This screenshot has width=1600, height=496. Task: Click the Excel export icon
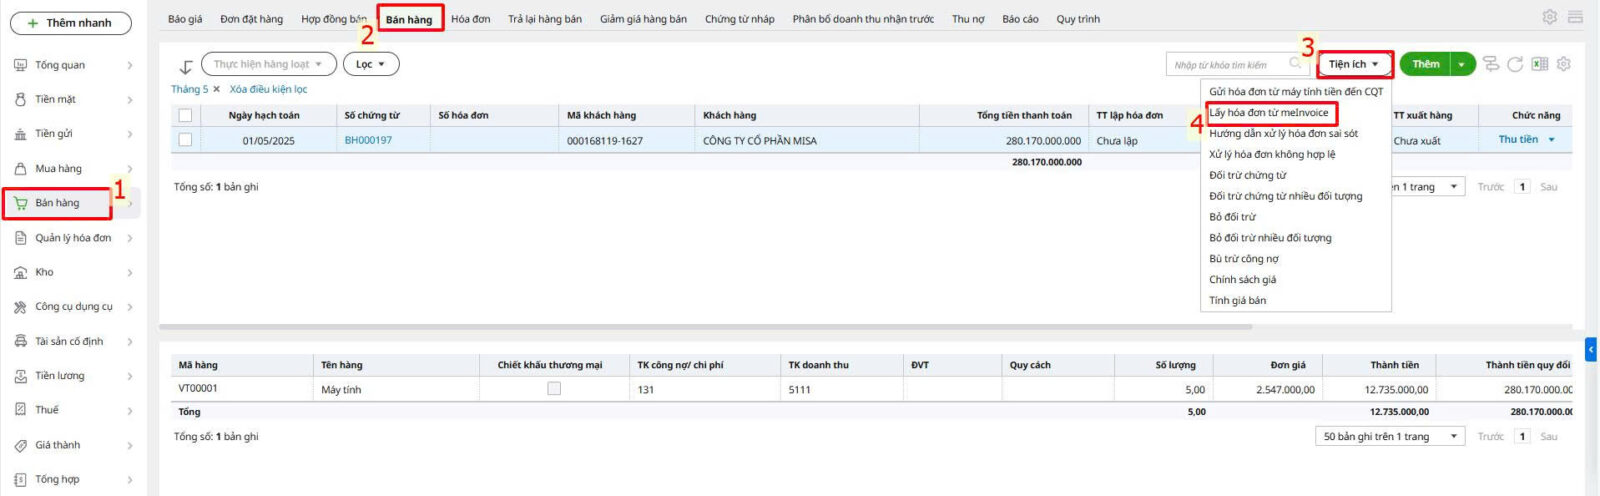(x=1540, y=64)
